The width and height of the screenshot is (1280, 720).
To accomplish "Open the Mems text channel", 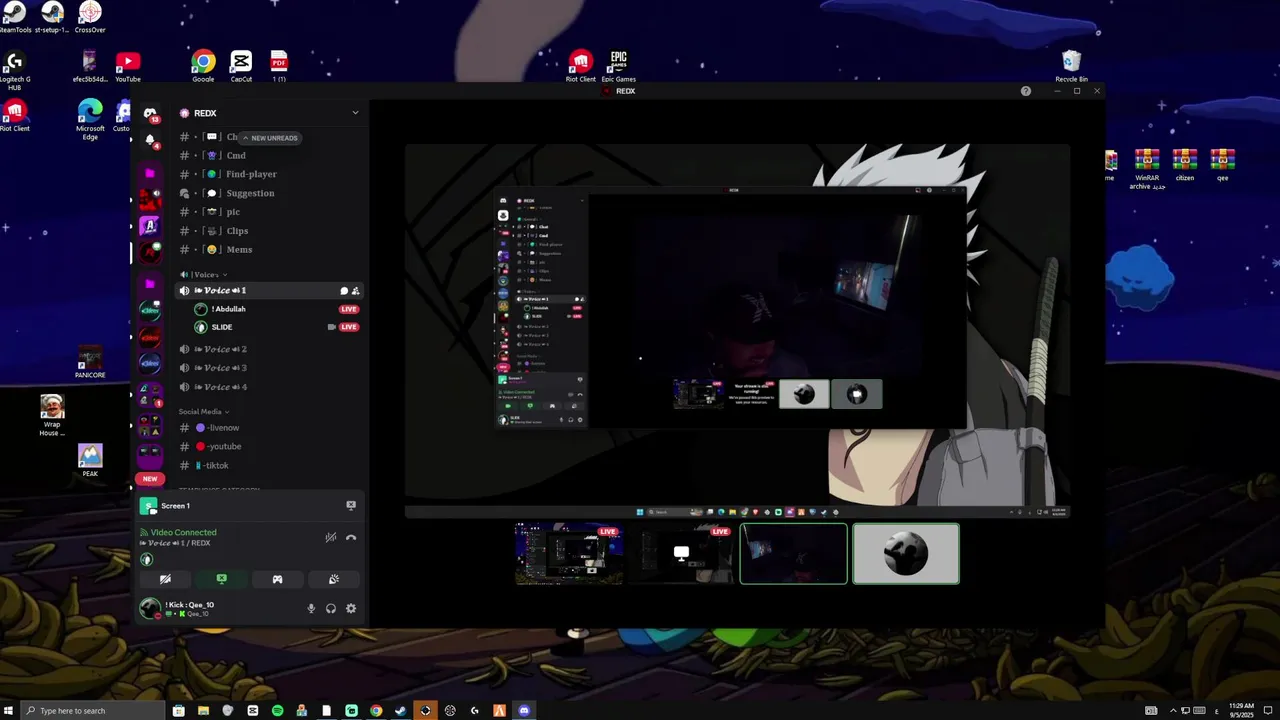I will tap(270, 250).
